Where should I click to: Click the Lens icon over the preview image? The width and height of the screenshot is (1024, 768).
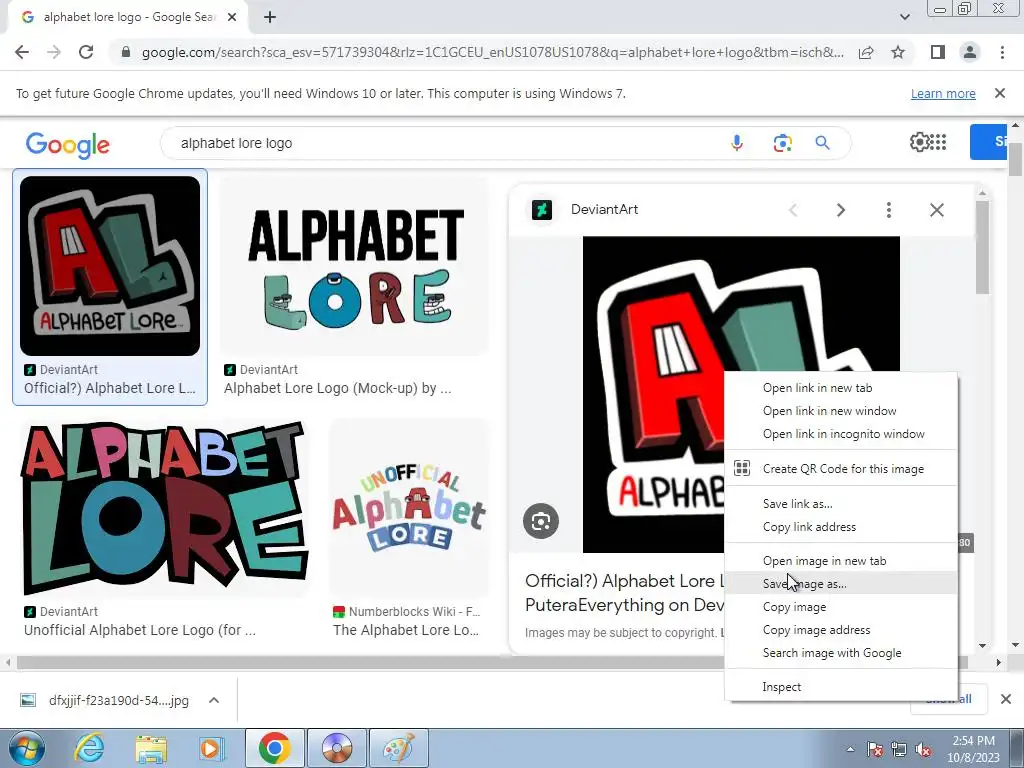(x=541, y=521)
